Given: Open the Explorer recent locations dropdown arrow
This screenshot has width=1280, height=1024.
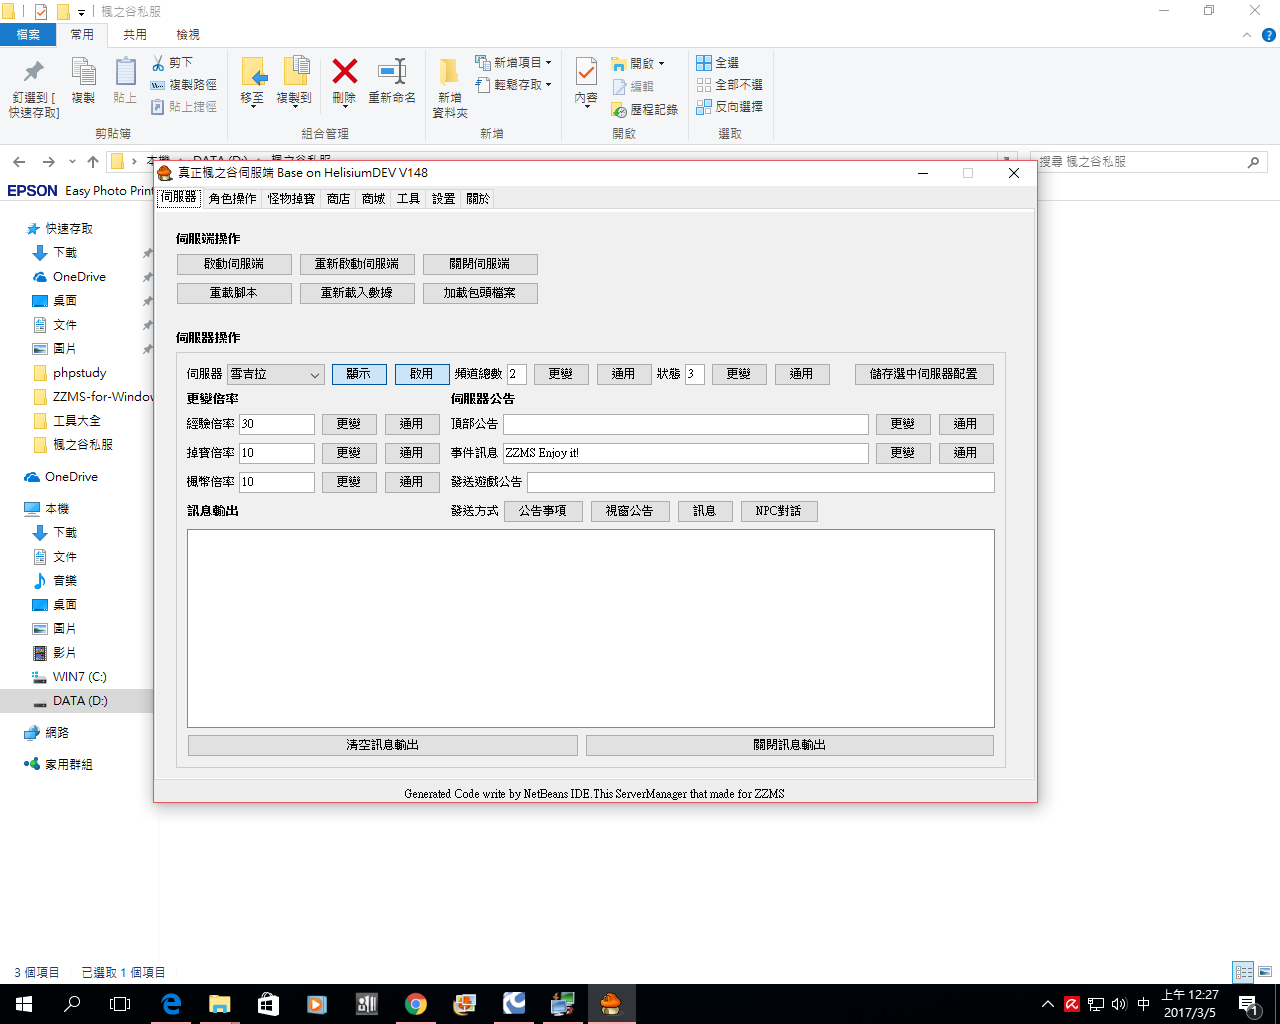Looking at the screenshot, I should click(72, 161).
